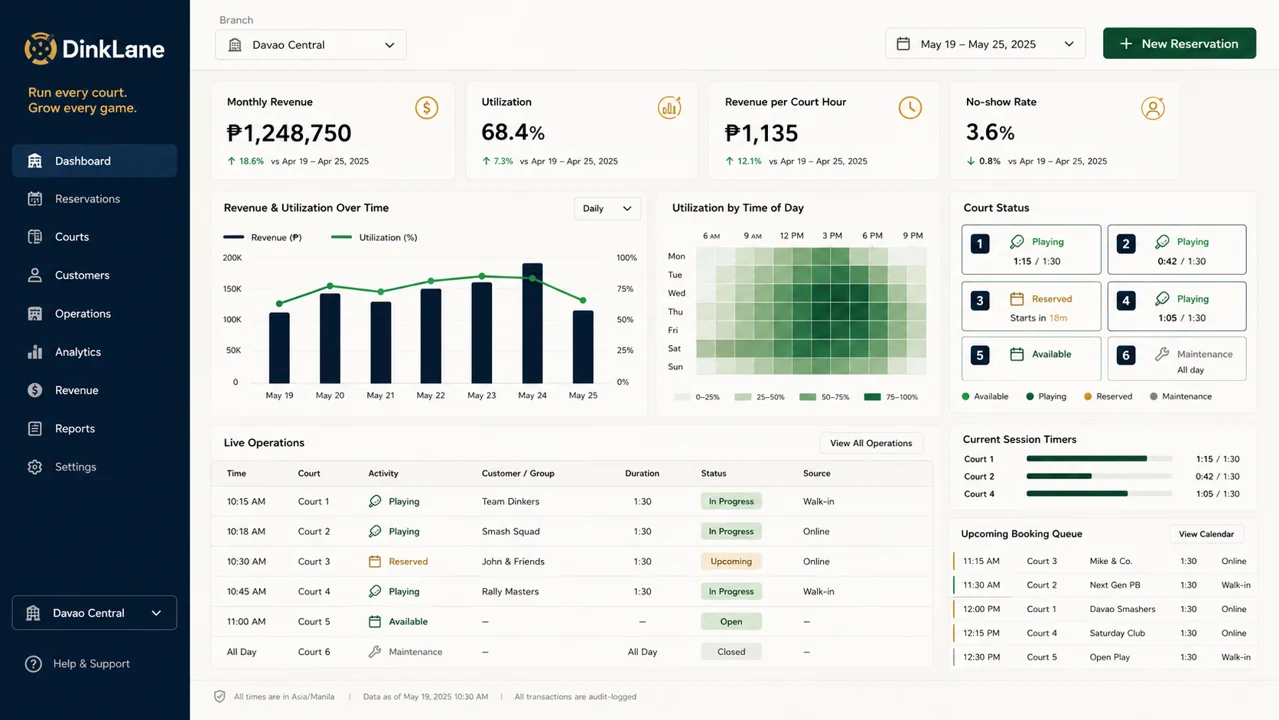Click the Court 1 session timer progress bar
Viewport: 1279px width, 720px height.
(1099, 459)
